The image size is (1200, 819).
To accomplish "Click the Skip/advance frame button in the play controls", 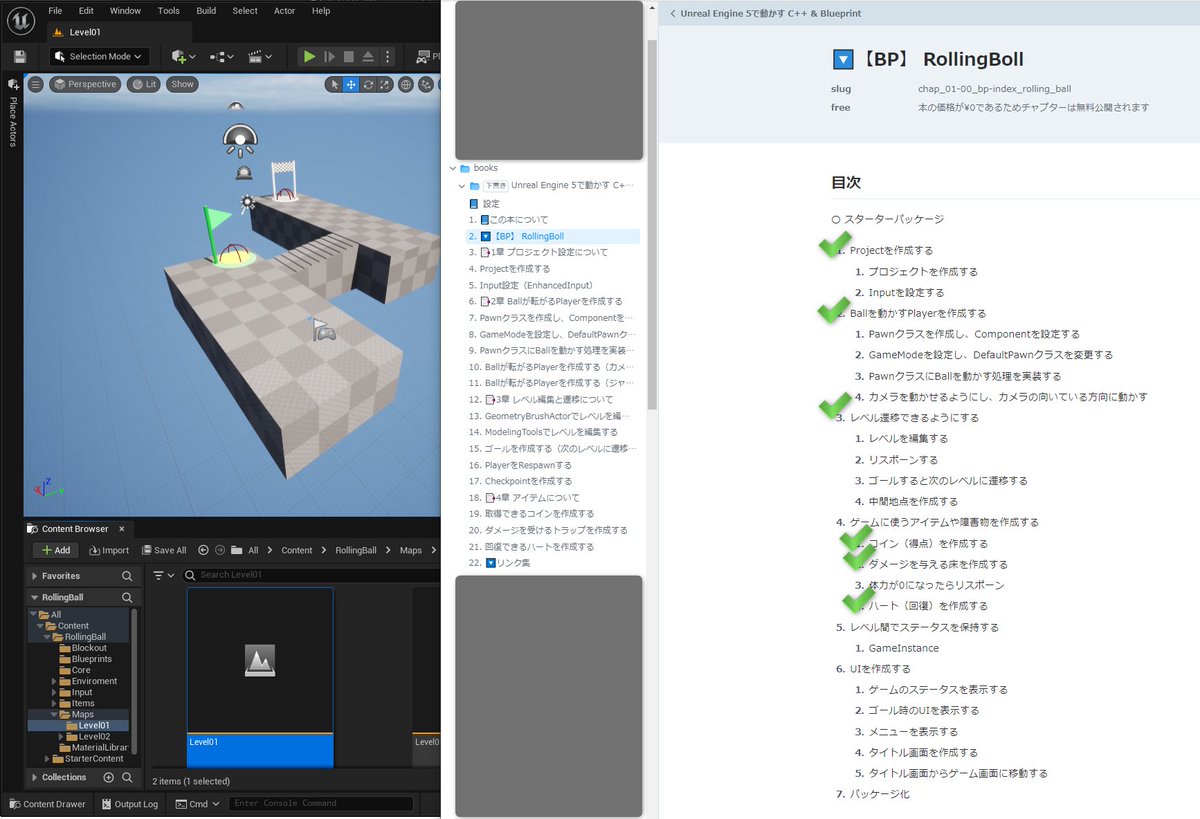I will [x=329, y=57].
